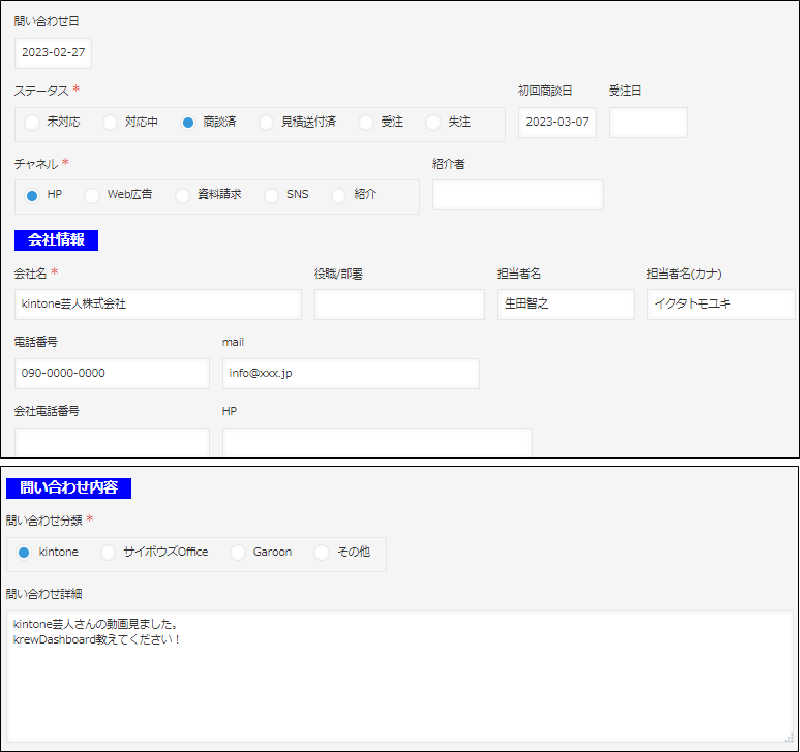800x752 pixels.
Task: Click inside 問い合わせ詳細 text area
Action: [400, 676]
